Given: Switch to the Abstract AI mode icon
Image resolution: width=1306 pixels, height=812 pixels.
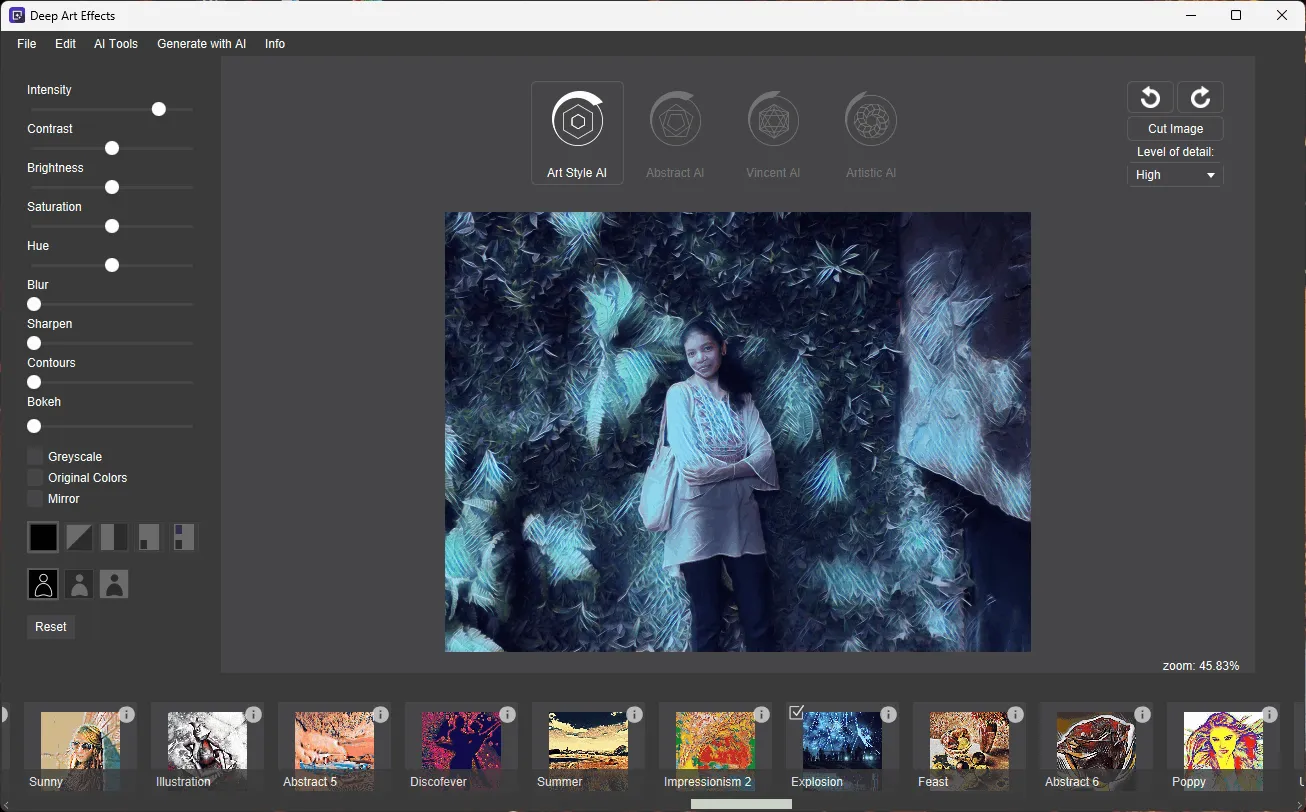Looking at the screenshot, I should click(x=675, y=122).
